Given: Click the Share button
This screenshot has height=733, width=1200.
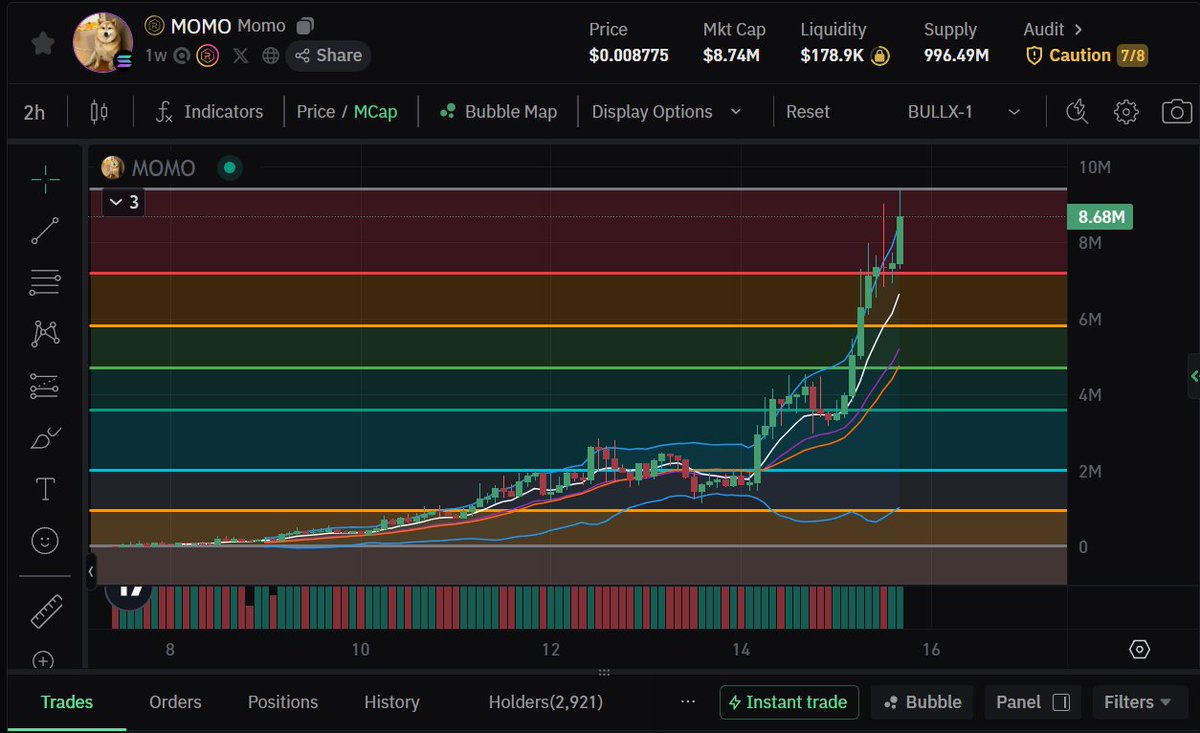Looking at the screenshot, I should 328,55.
